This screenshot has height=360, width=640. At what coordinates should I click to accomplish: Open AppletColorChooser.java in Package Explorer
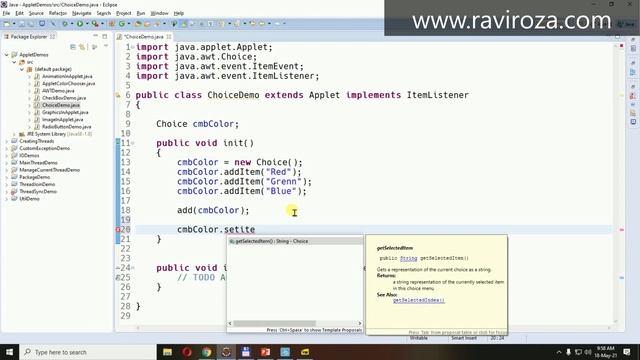69,84
